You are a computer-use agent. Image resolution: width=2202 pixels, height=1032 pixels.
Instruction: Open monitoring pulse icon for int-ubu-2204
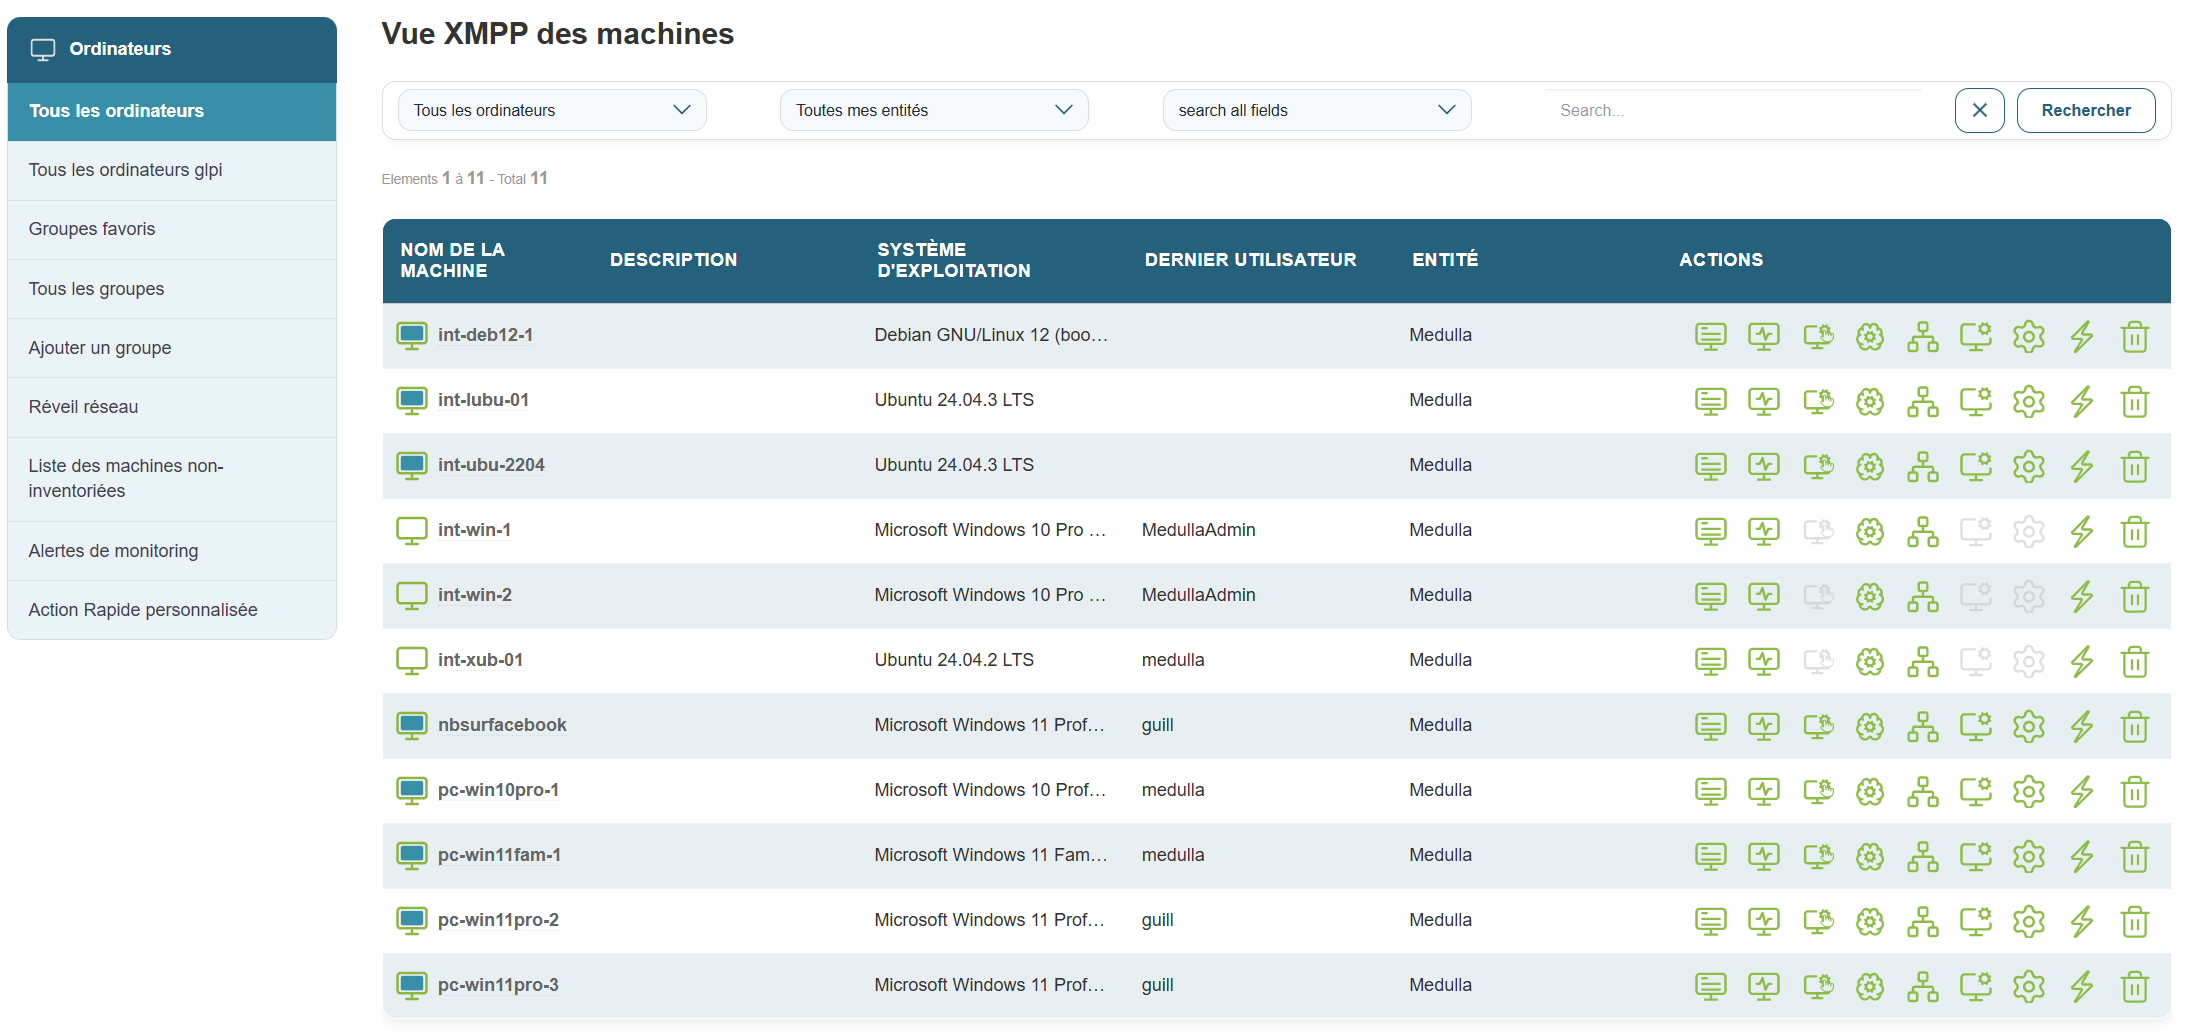[1763, 467]
